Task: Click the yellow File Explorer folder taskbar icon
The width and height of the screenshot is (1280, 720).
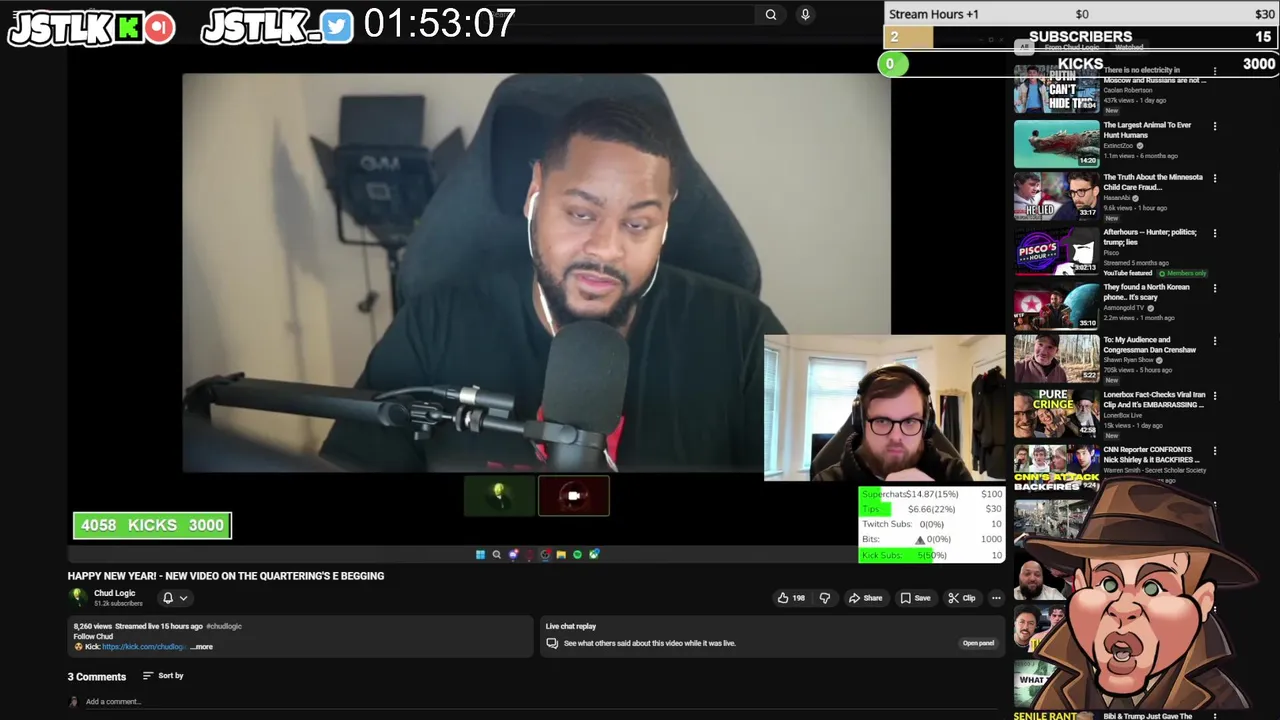Action: 561,554
